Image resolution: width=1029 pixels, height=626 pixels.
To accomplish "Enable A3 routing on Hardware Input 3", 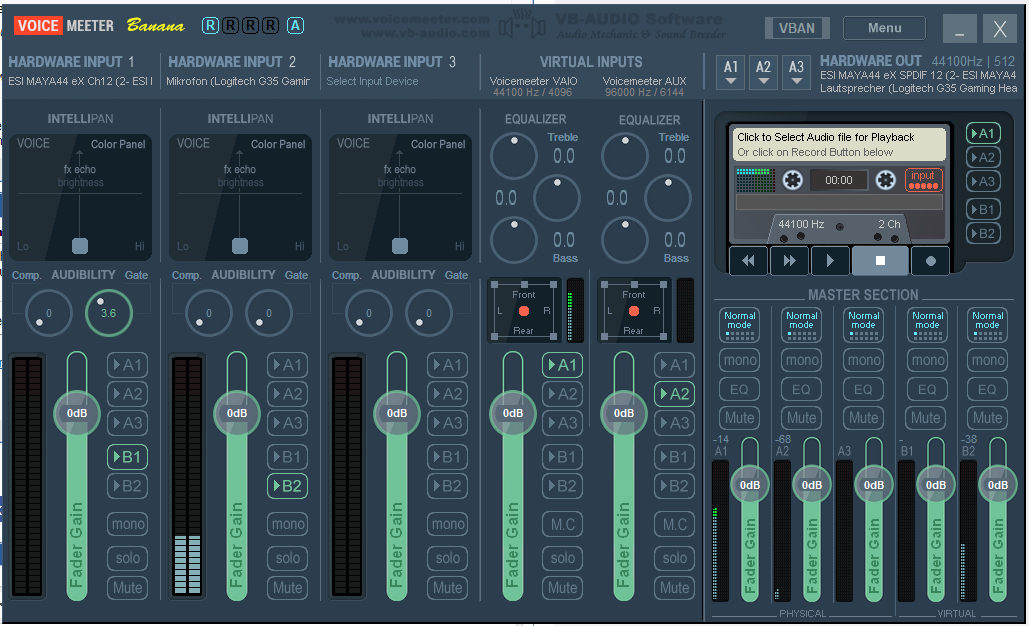I will (448, 423).
